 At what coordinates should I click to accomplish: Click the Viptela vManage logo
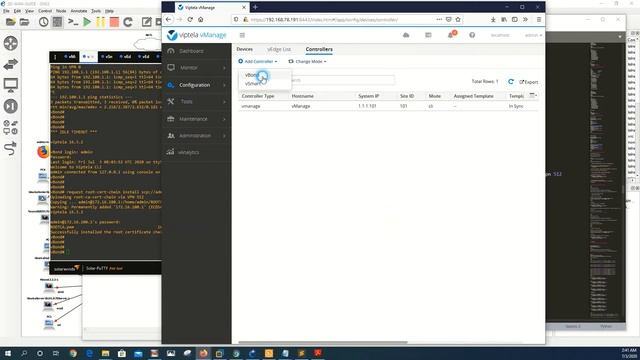pos(196,35)
